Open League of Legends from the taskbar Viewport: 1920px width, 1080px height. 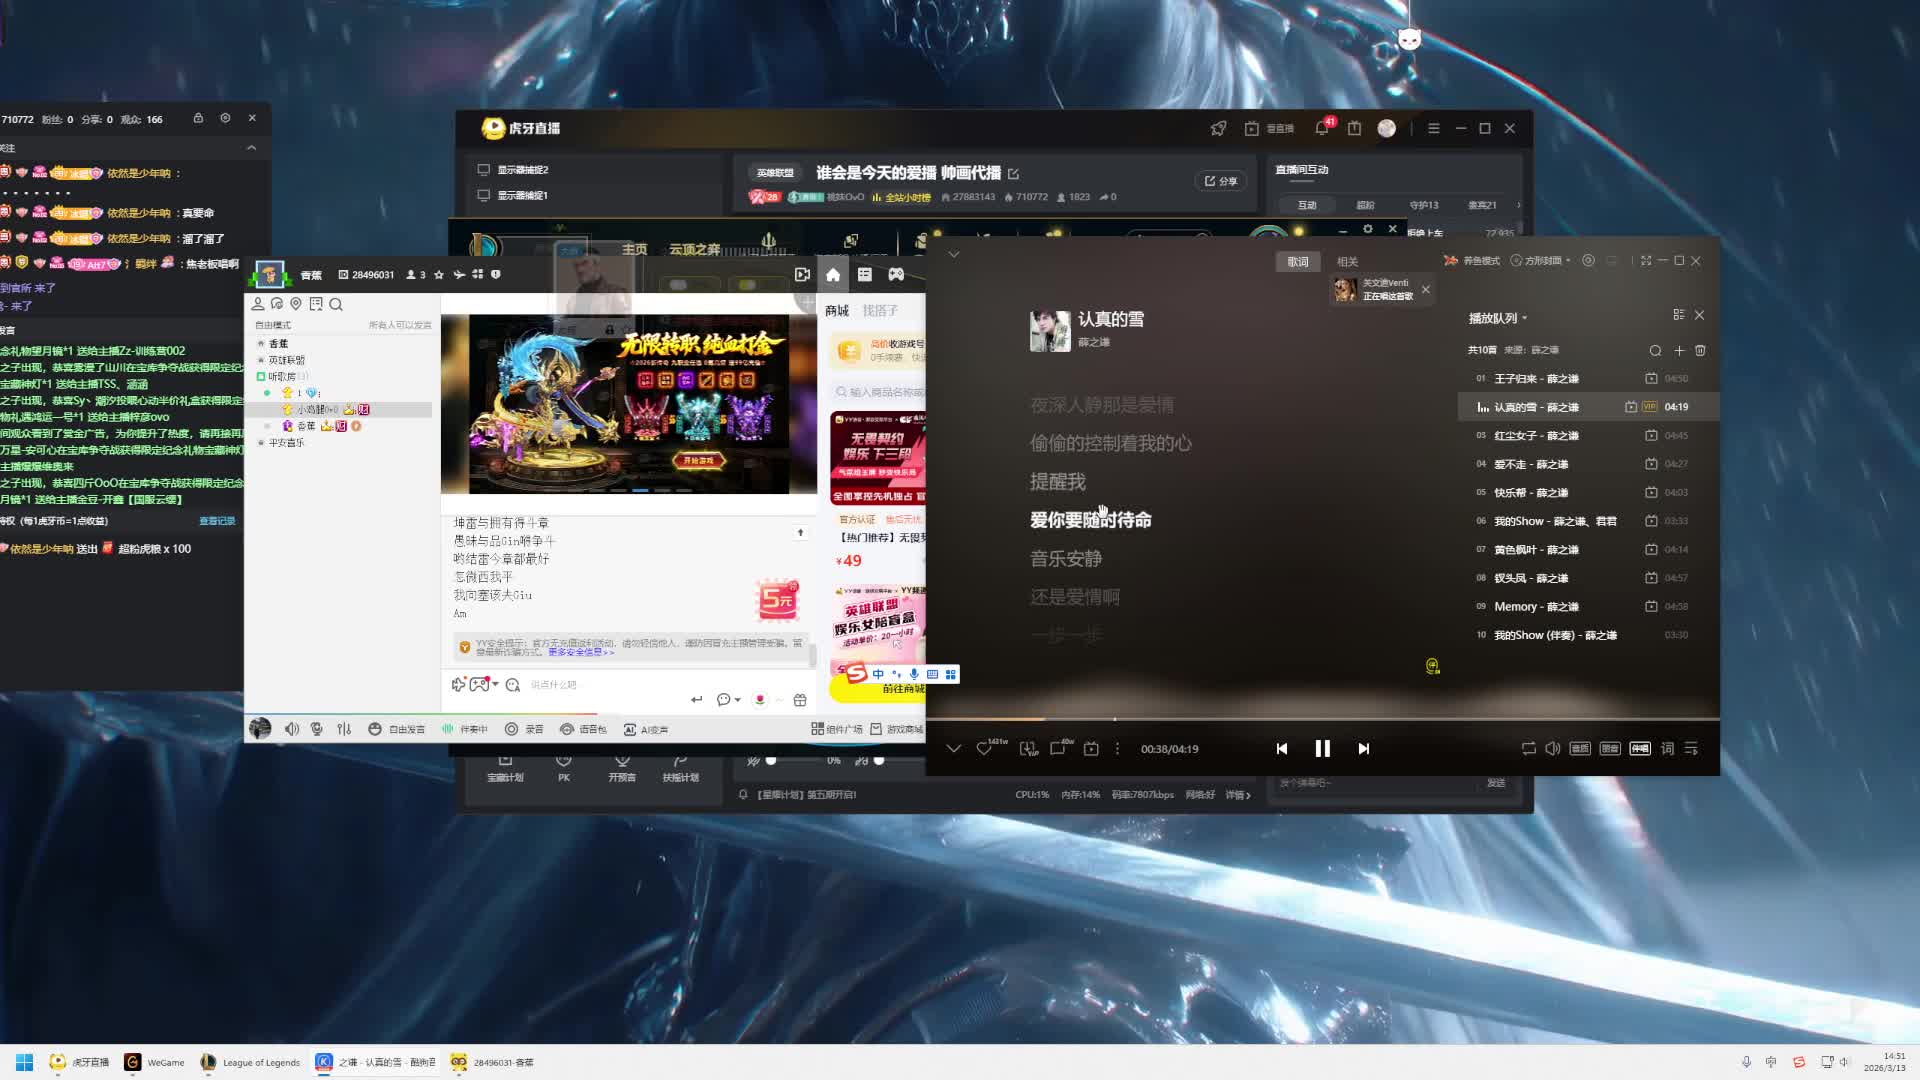point(250,1062)
